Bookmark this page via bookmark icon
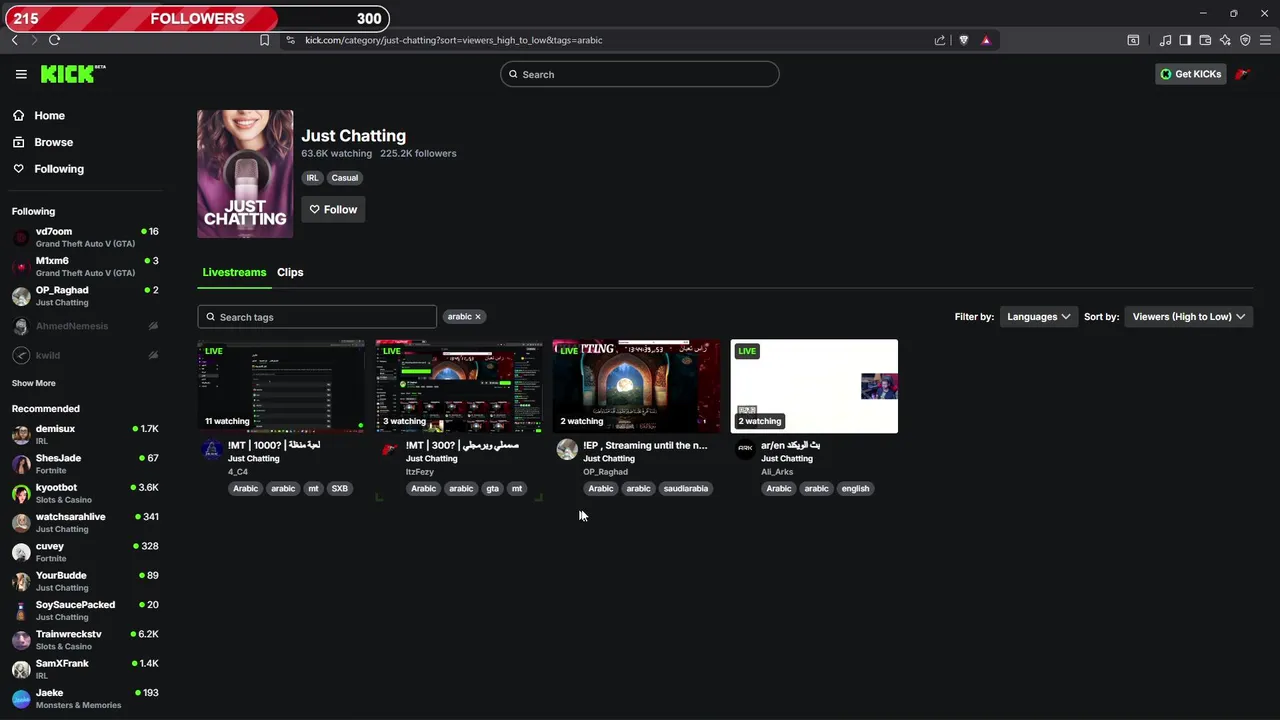The width and height of the screenshot is (1280, 720). [x=264, y=40]
